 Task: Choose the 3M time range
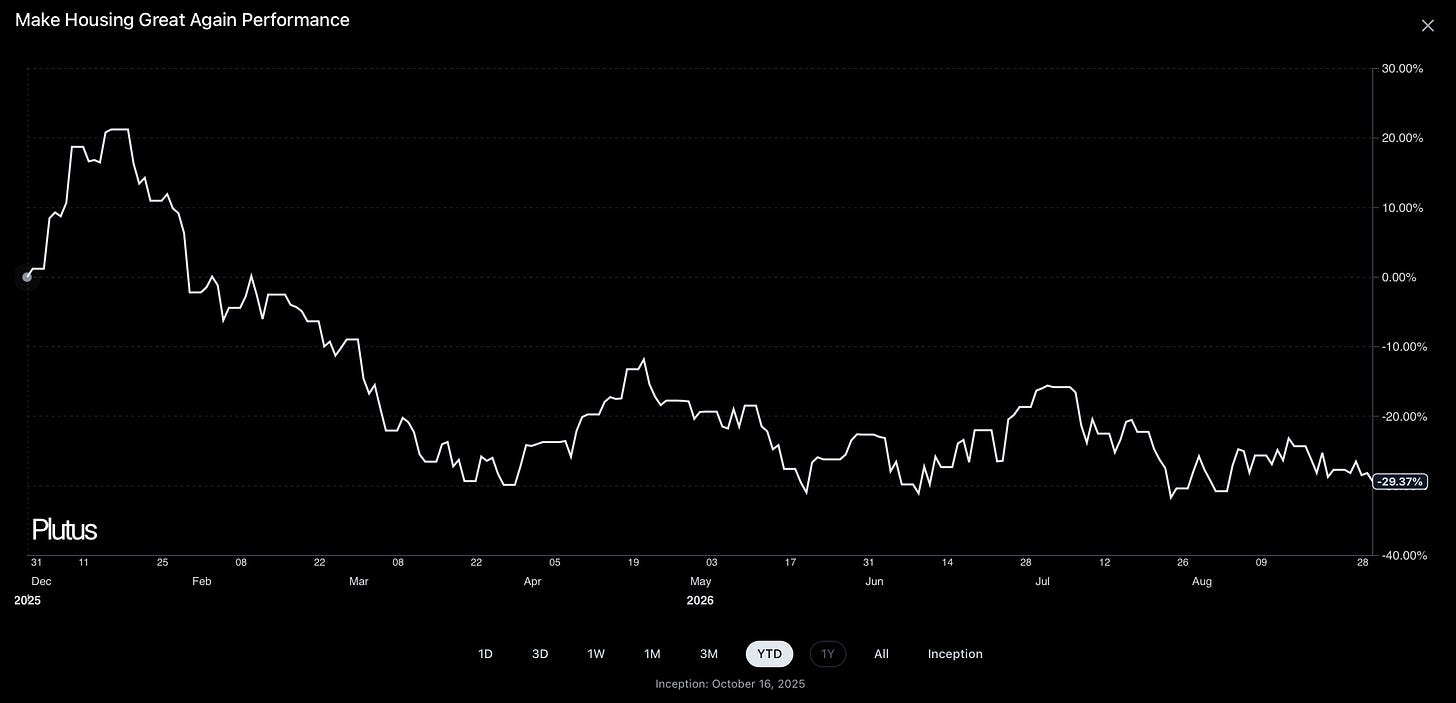pyautogui.click(x=709, y=654)
